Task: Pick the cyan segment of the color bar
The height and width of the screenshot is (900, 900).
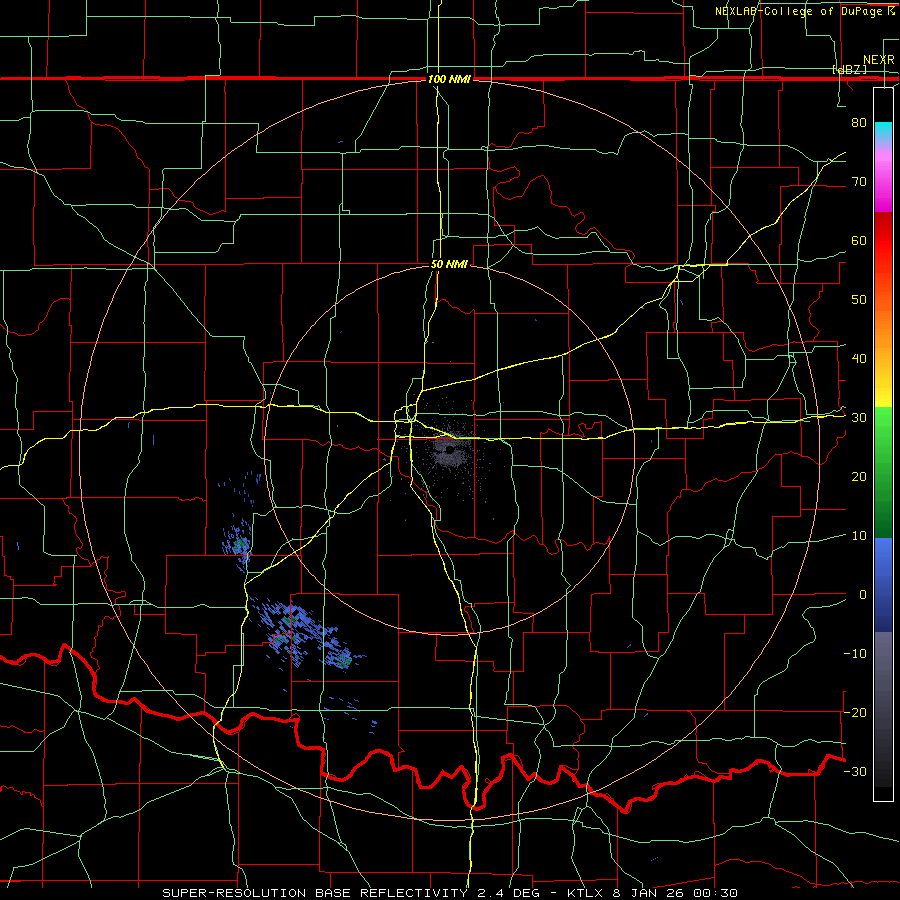Action: [x=883, y=132]
